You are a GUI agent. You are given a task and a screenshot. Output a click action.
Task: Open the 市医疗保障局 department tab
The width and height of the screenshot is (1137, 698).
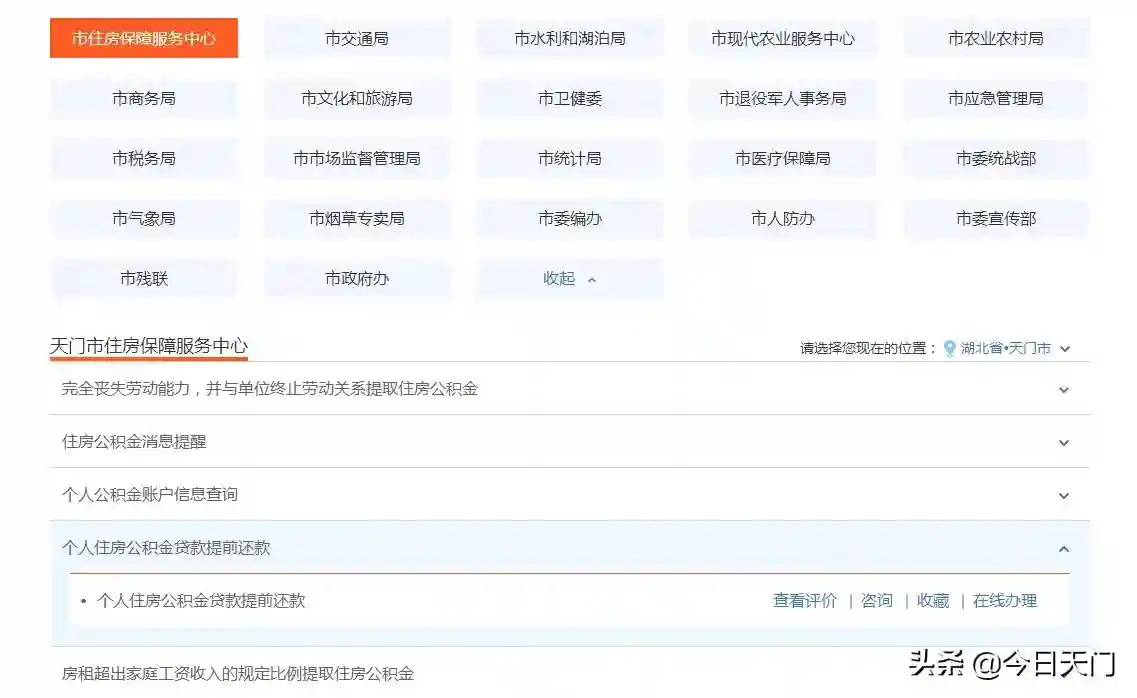pos(783,158)
